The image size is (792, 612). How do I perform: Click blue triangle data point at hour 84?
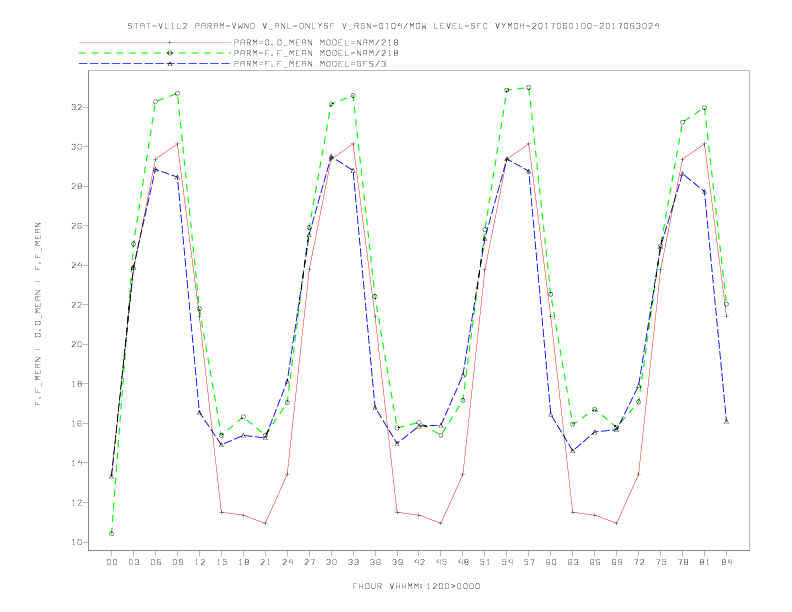[726, 422]
